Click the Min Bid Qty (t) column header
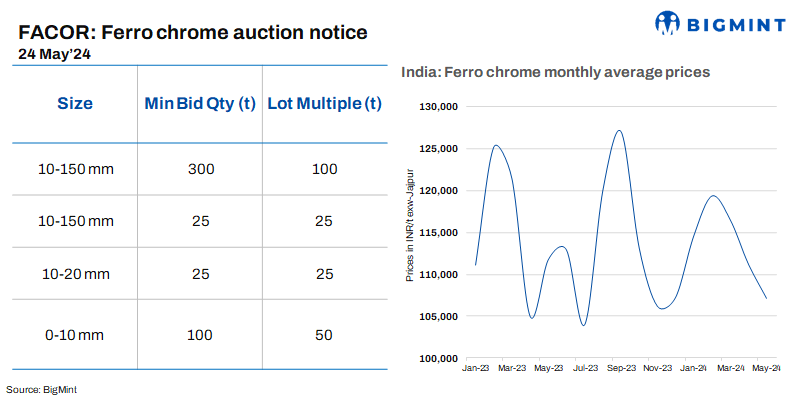Image resolution: width=804 pixels, height=401 pixels. pos(200,103)
